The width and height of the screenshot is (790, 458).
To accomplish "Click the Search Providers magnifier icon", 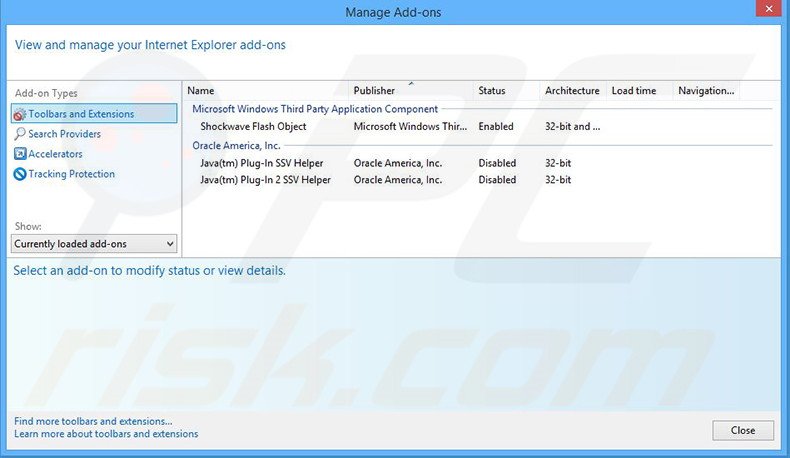I will click(20, 134).
